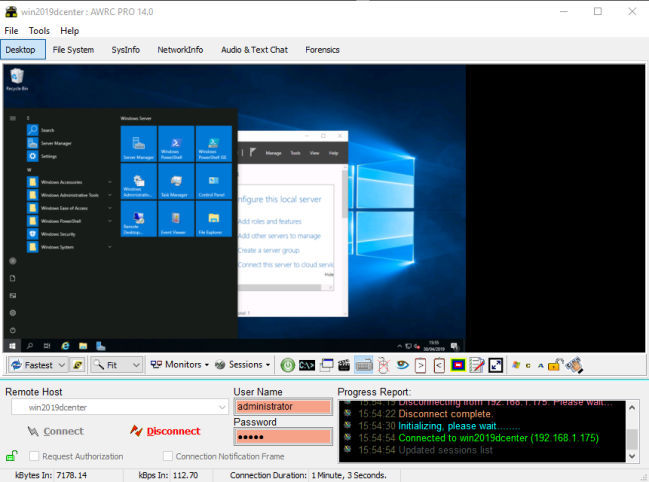Click the Internet Explorer icon on remote taskbar
The image size is (649, 482).
pyautogui.click(x=65, y=345)
